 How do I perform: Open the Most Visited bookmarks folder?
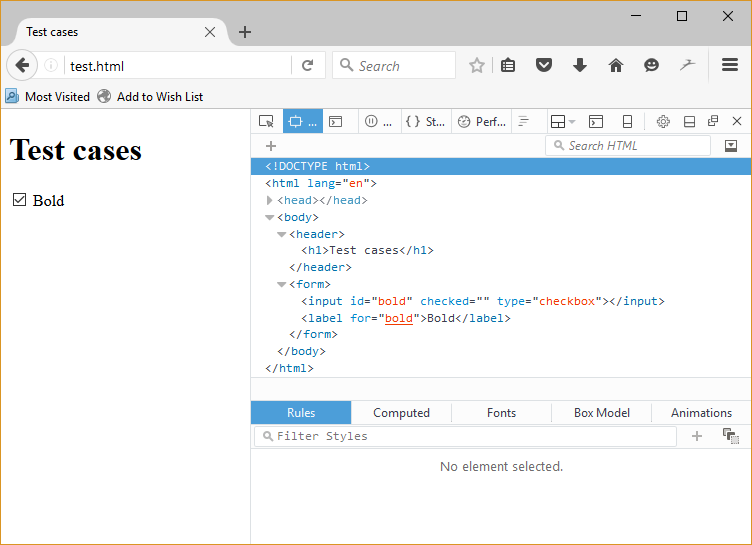click(48, 97)
